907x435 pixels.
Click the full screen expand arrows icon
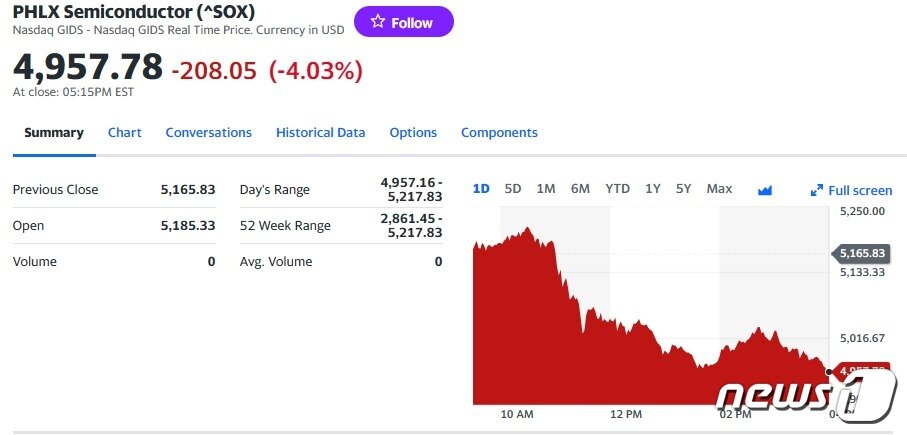click(816, 190)
